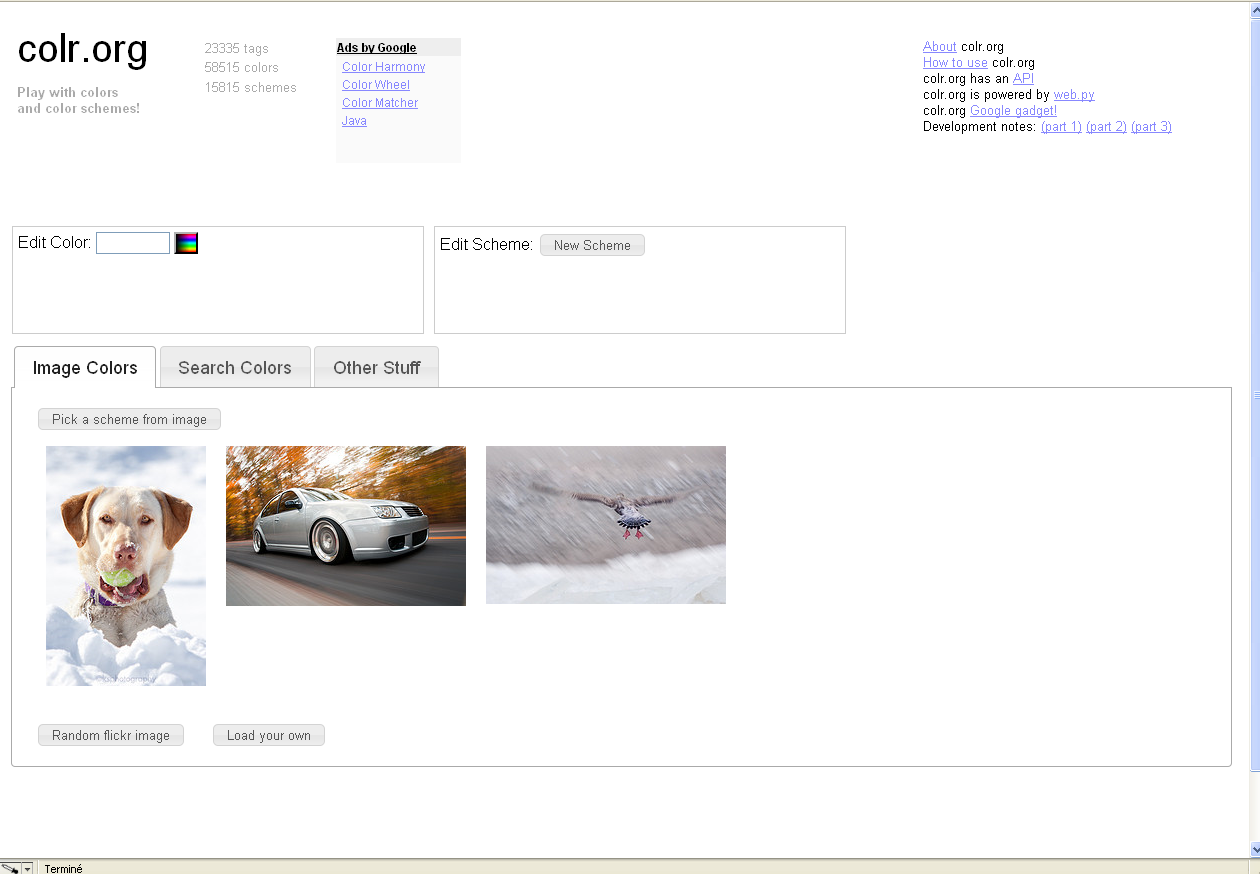This screenshot has height=874, width=1260.
Task: Follow the API link
Action: pyautogui.click(x=1023, y=78)
